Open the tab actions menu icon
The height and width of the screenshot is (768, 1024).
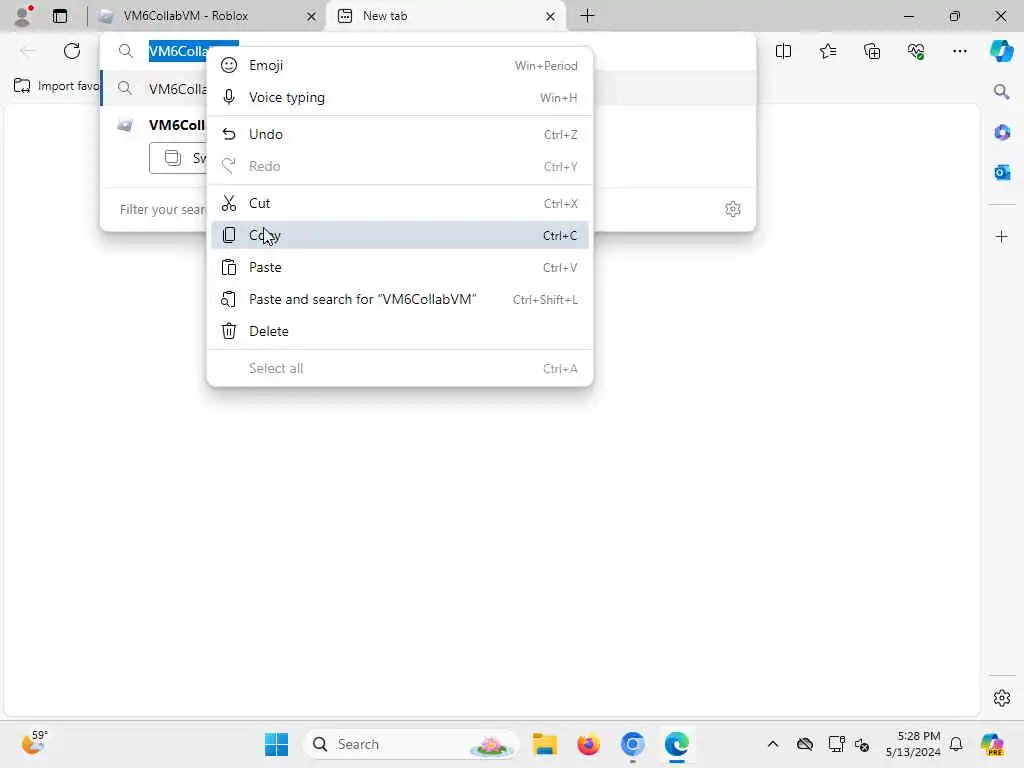[x=60, y=16]
